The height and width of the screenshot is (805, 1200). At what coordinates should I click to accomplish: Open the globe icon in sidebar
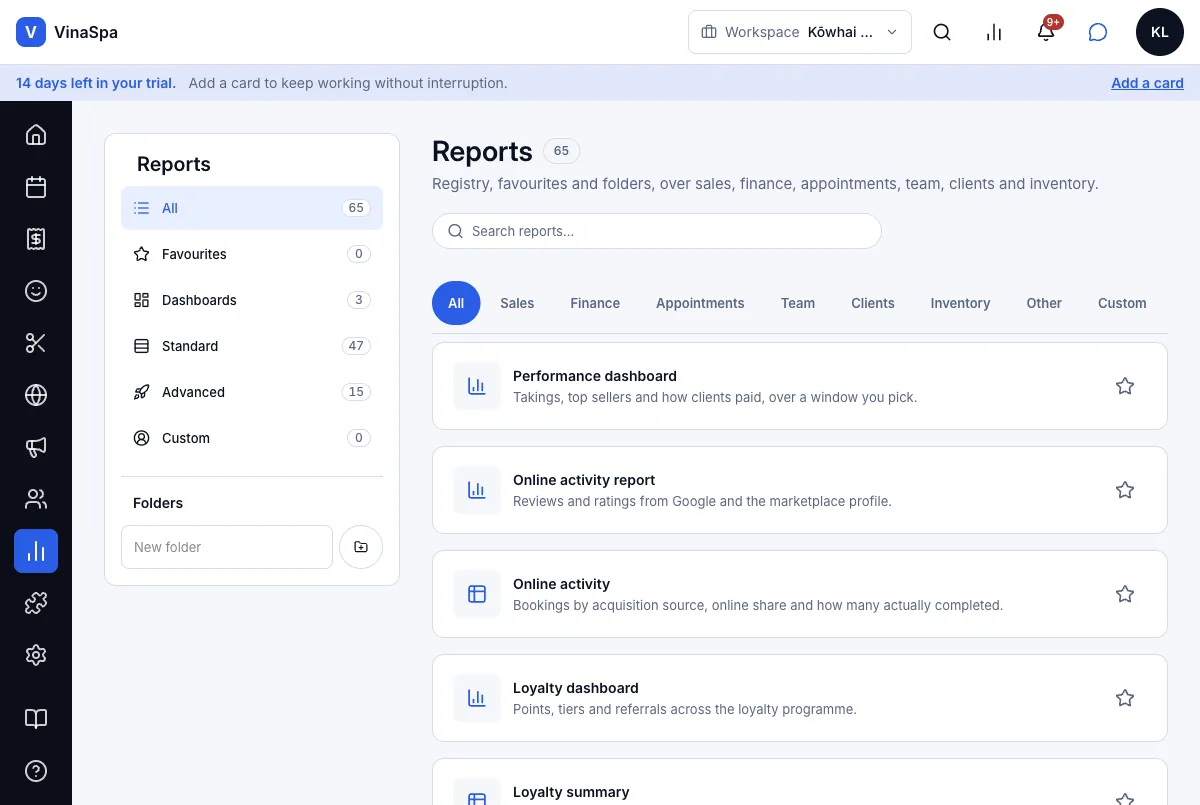pos(36,395)
